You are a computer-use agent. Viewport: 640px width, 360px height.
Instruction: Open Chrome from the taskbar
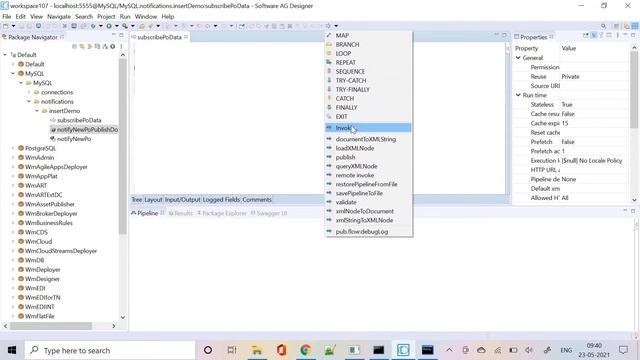tap(305, 350)
